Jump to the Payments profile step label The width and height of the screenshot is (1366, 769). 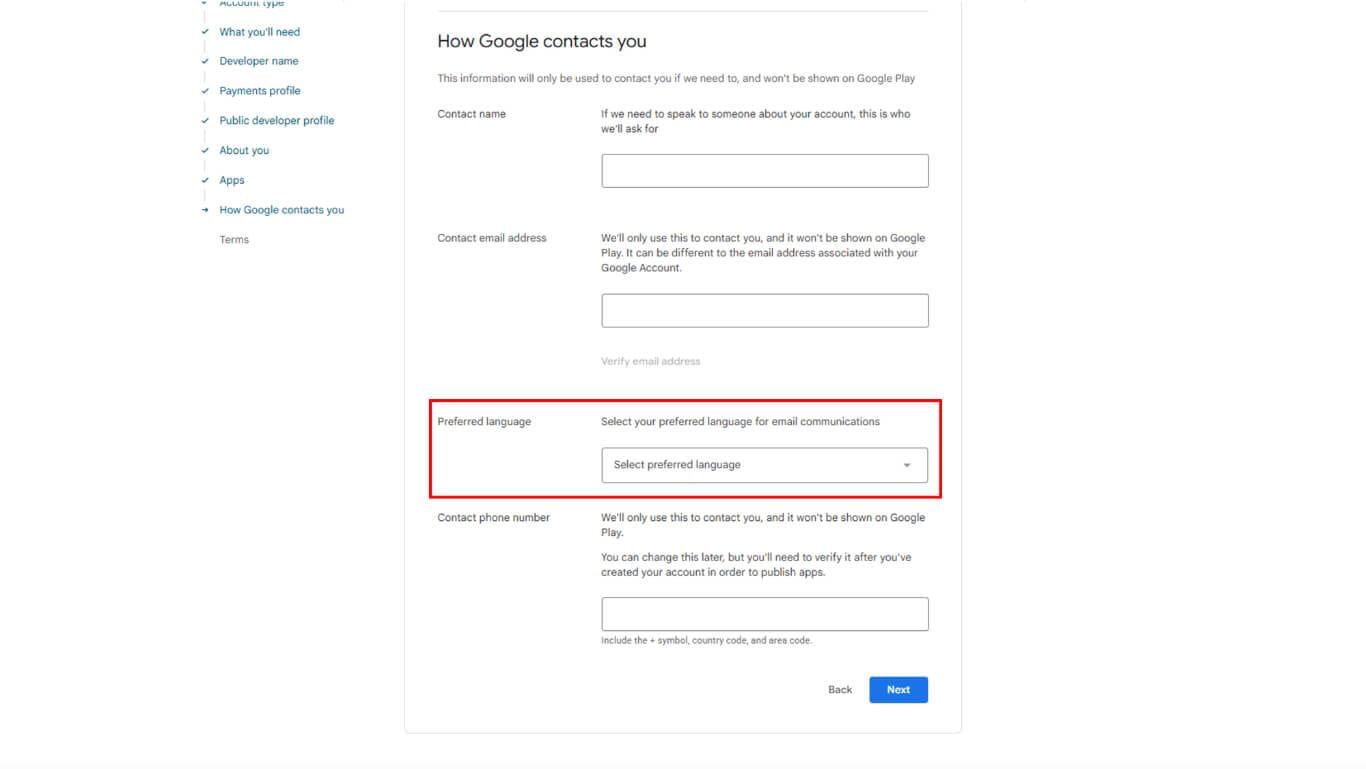pyautogui.click(x=260, y=91)
